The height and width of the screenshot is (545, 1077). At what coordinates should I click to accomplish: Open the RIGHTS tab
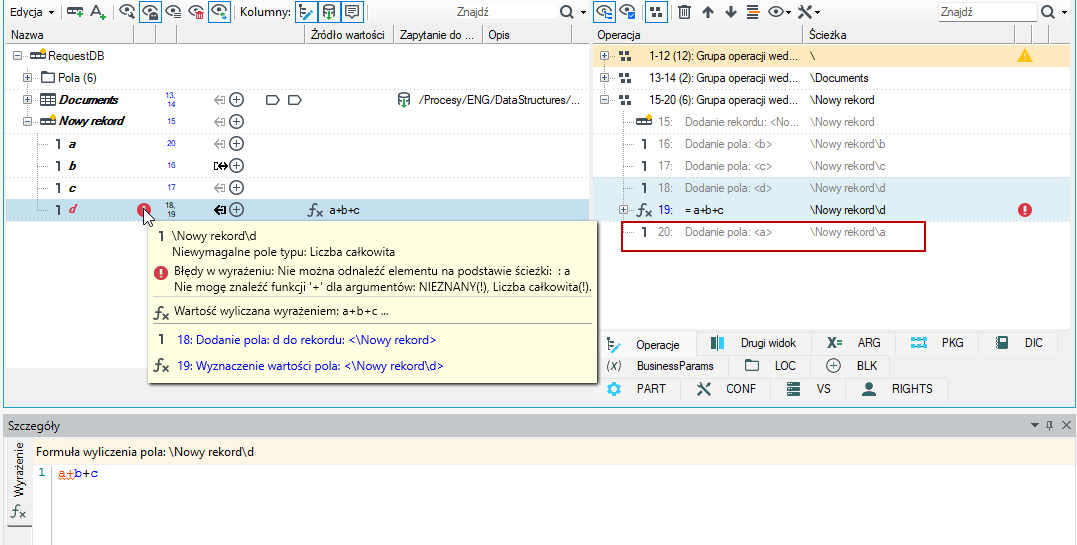[x=898, y=389]
